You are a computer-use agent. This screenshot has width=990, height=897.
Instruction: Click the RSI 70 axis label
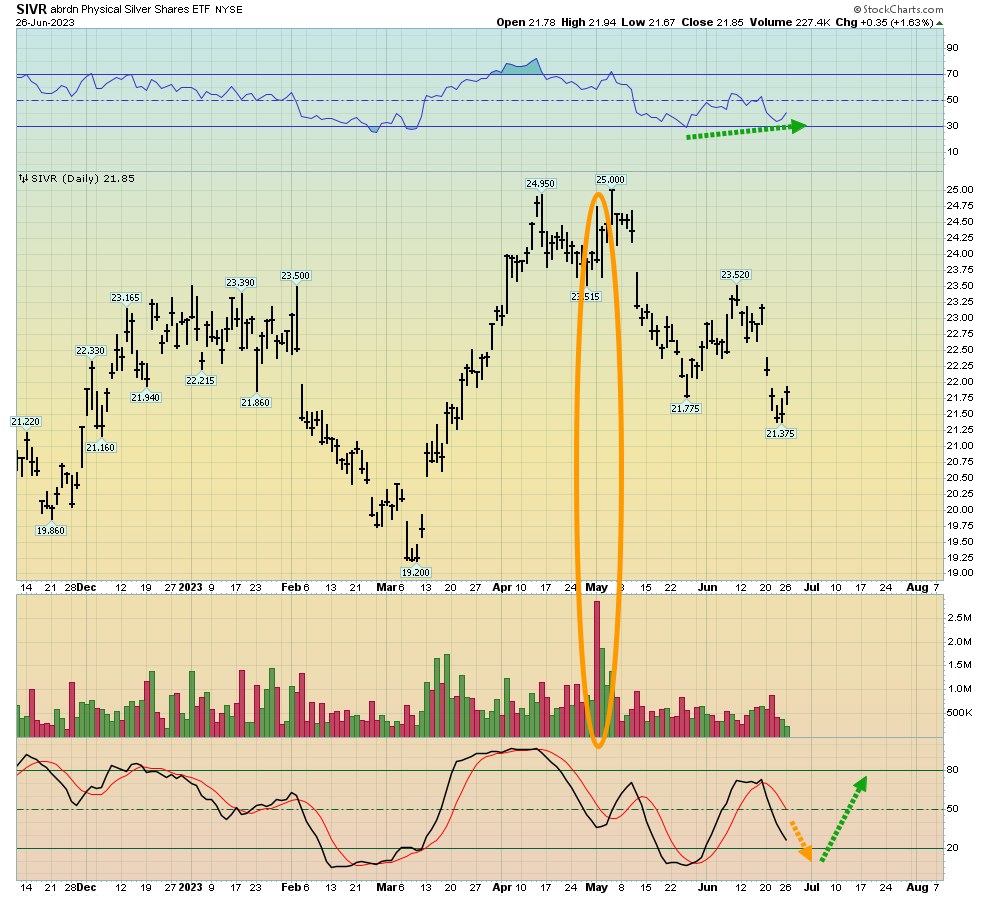(x=952, y=74)
